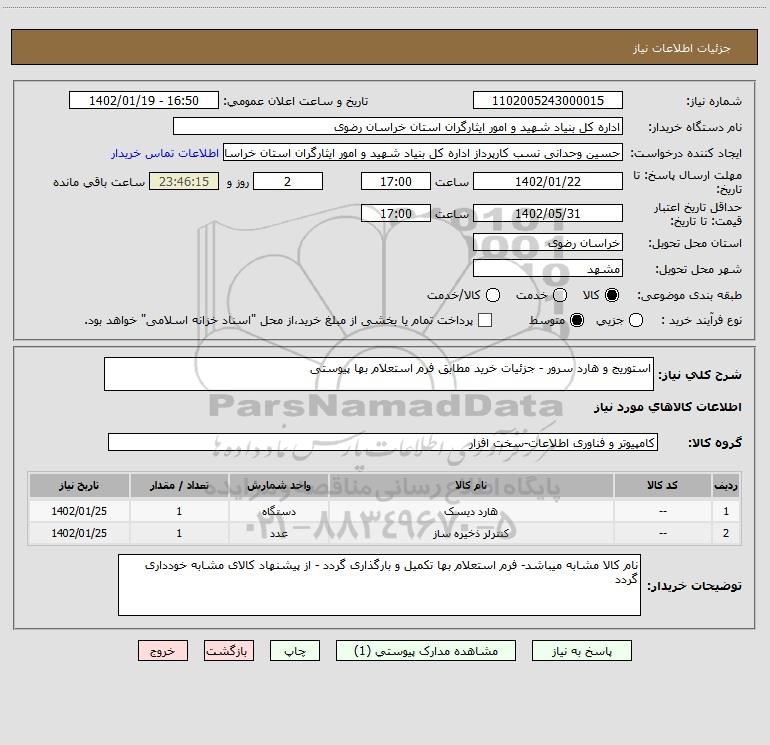Click the گروه کالا field سخت افزار
Viewport: 770px width, 745px height.
[383, 442]
